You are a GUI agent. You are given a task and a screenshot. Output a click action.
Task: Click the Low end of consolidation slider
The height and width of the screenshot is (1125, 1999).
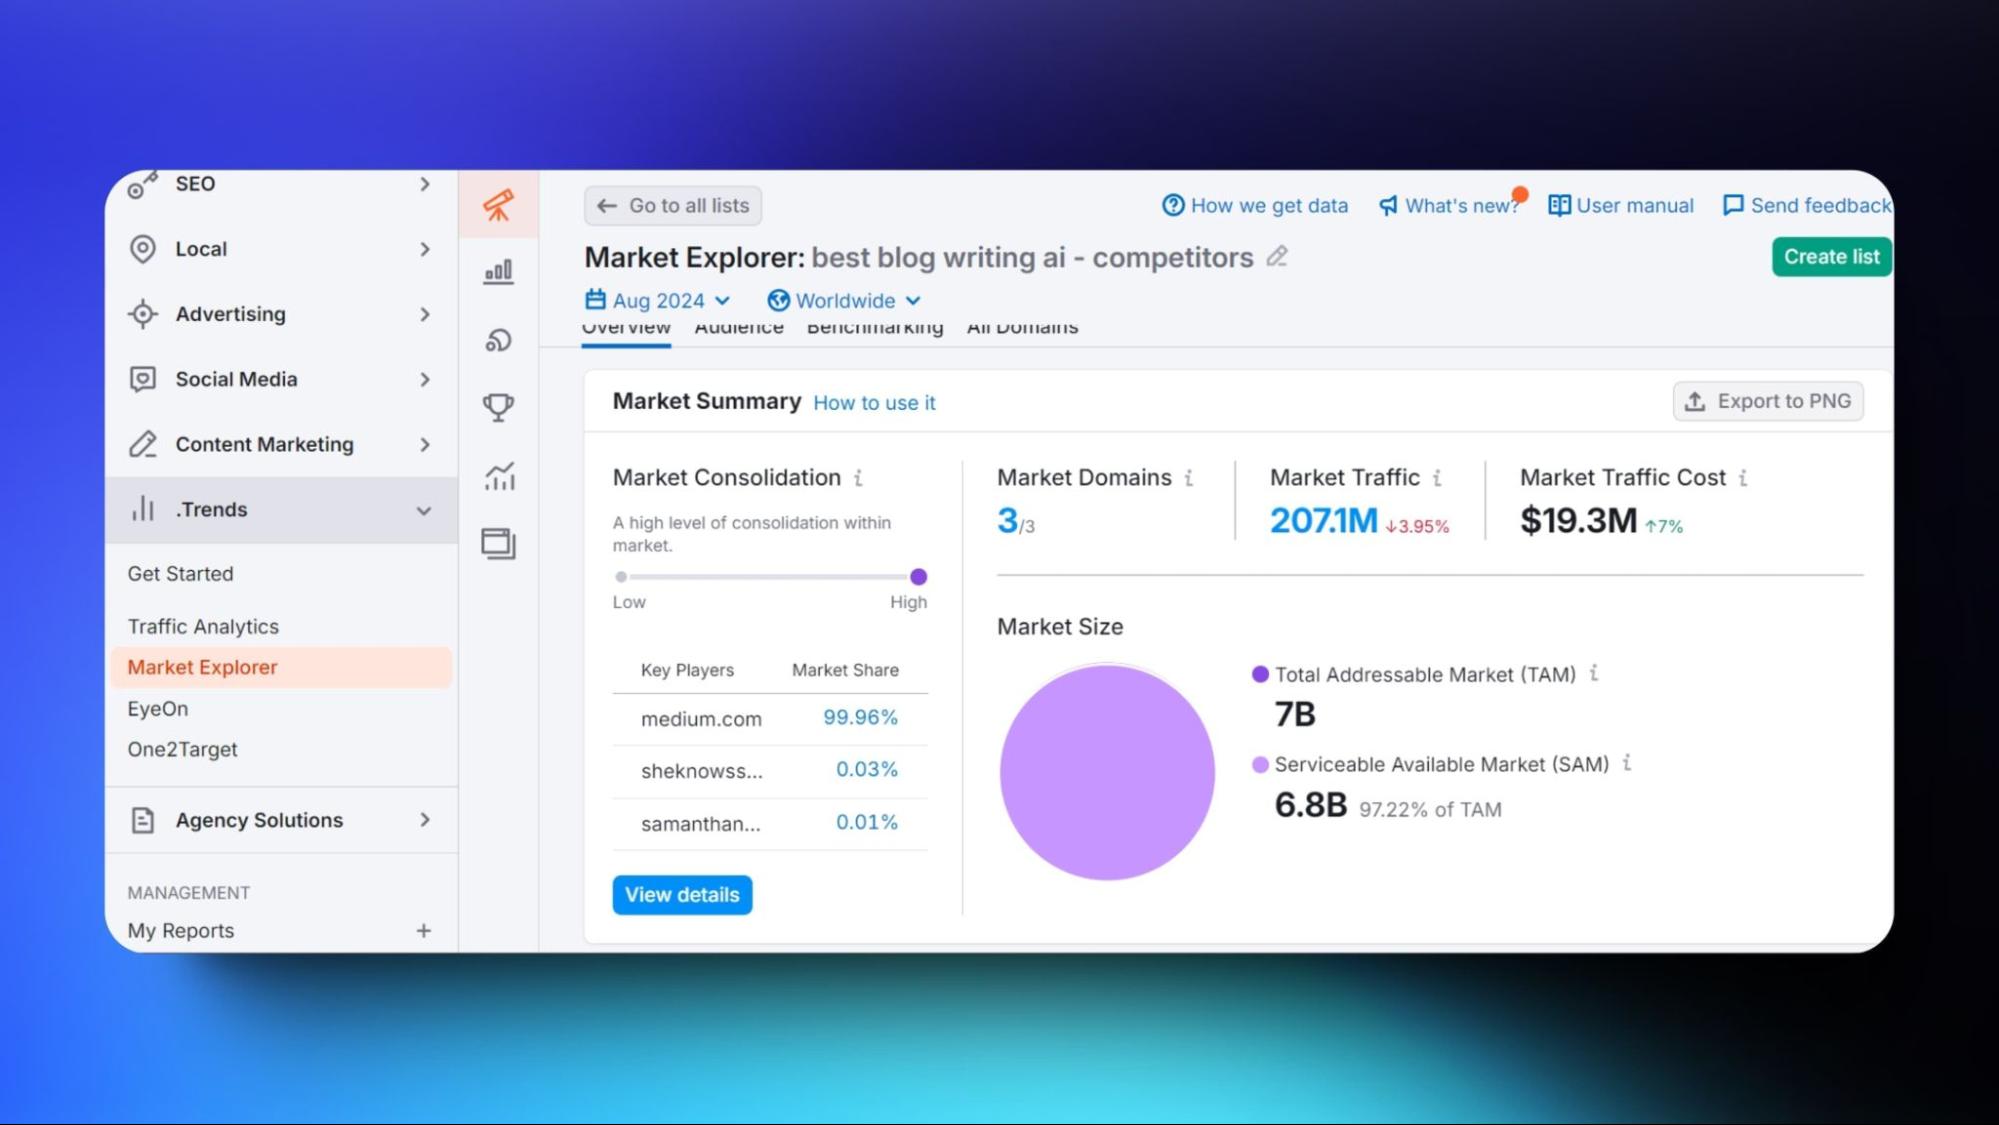[x=621, y=577]
